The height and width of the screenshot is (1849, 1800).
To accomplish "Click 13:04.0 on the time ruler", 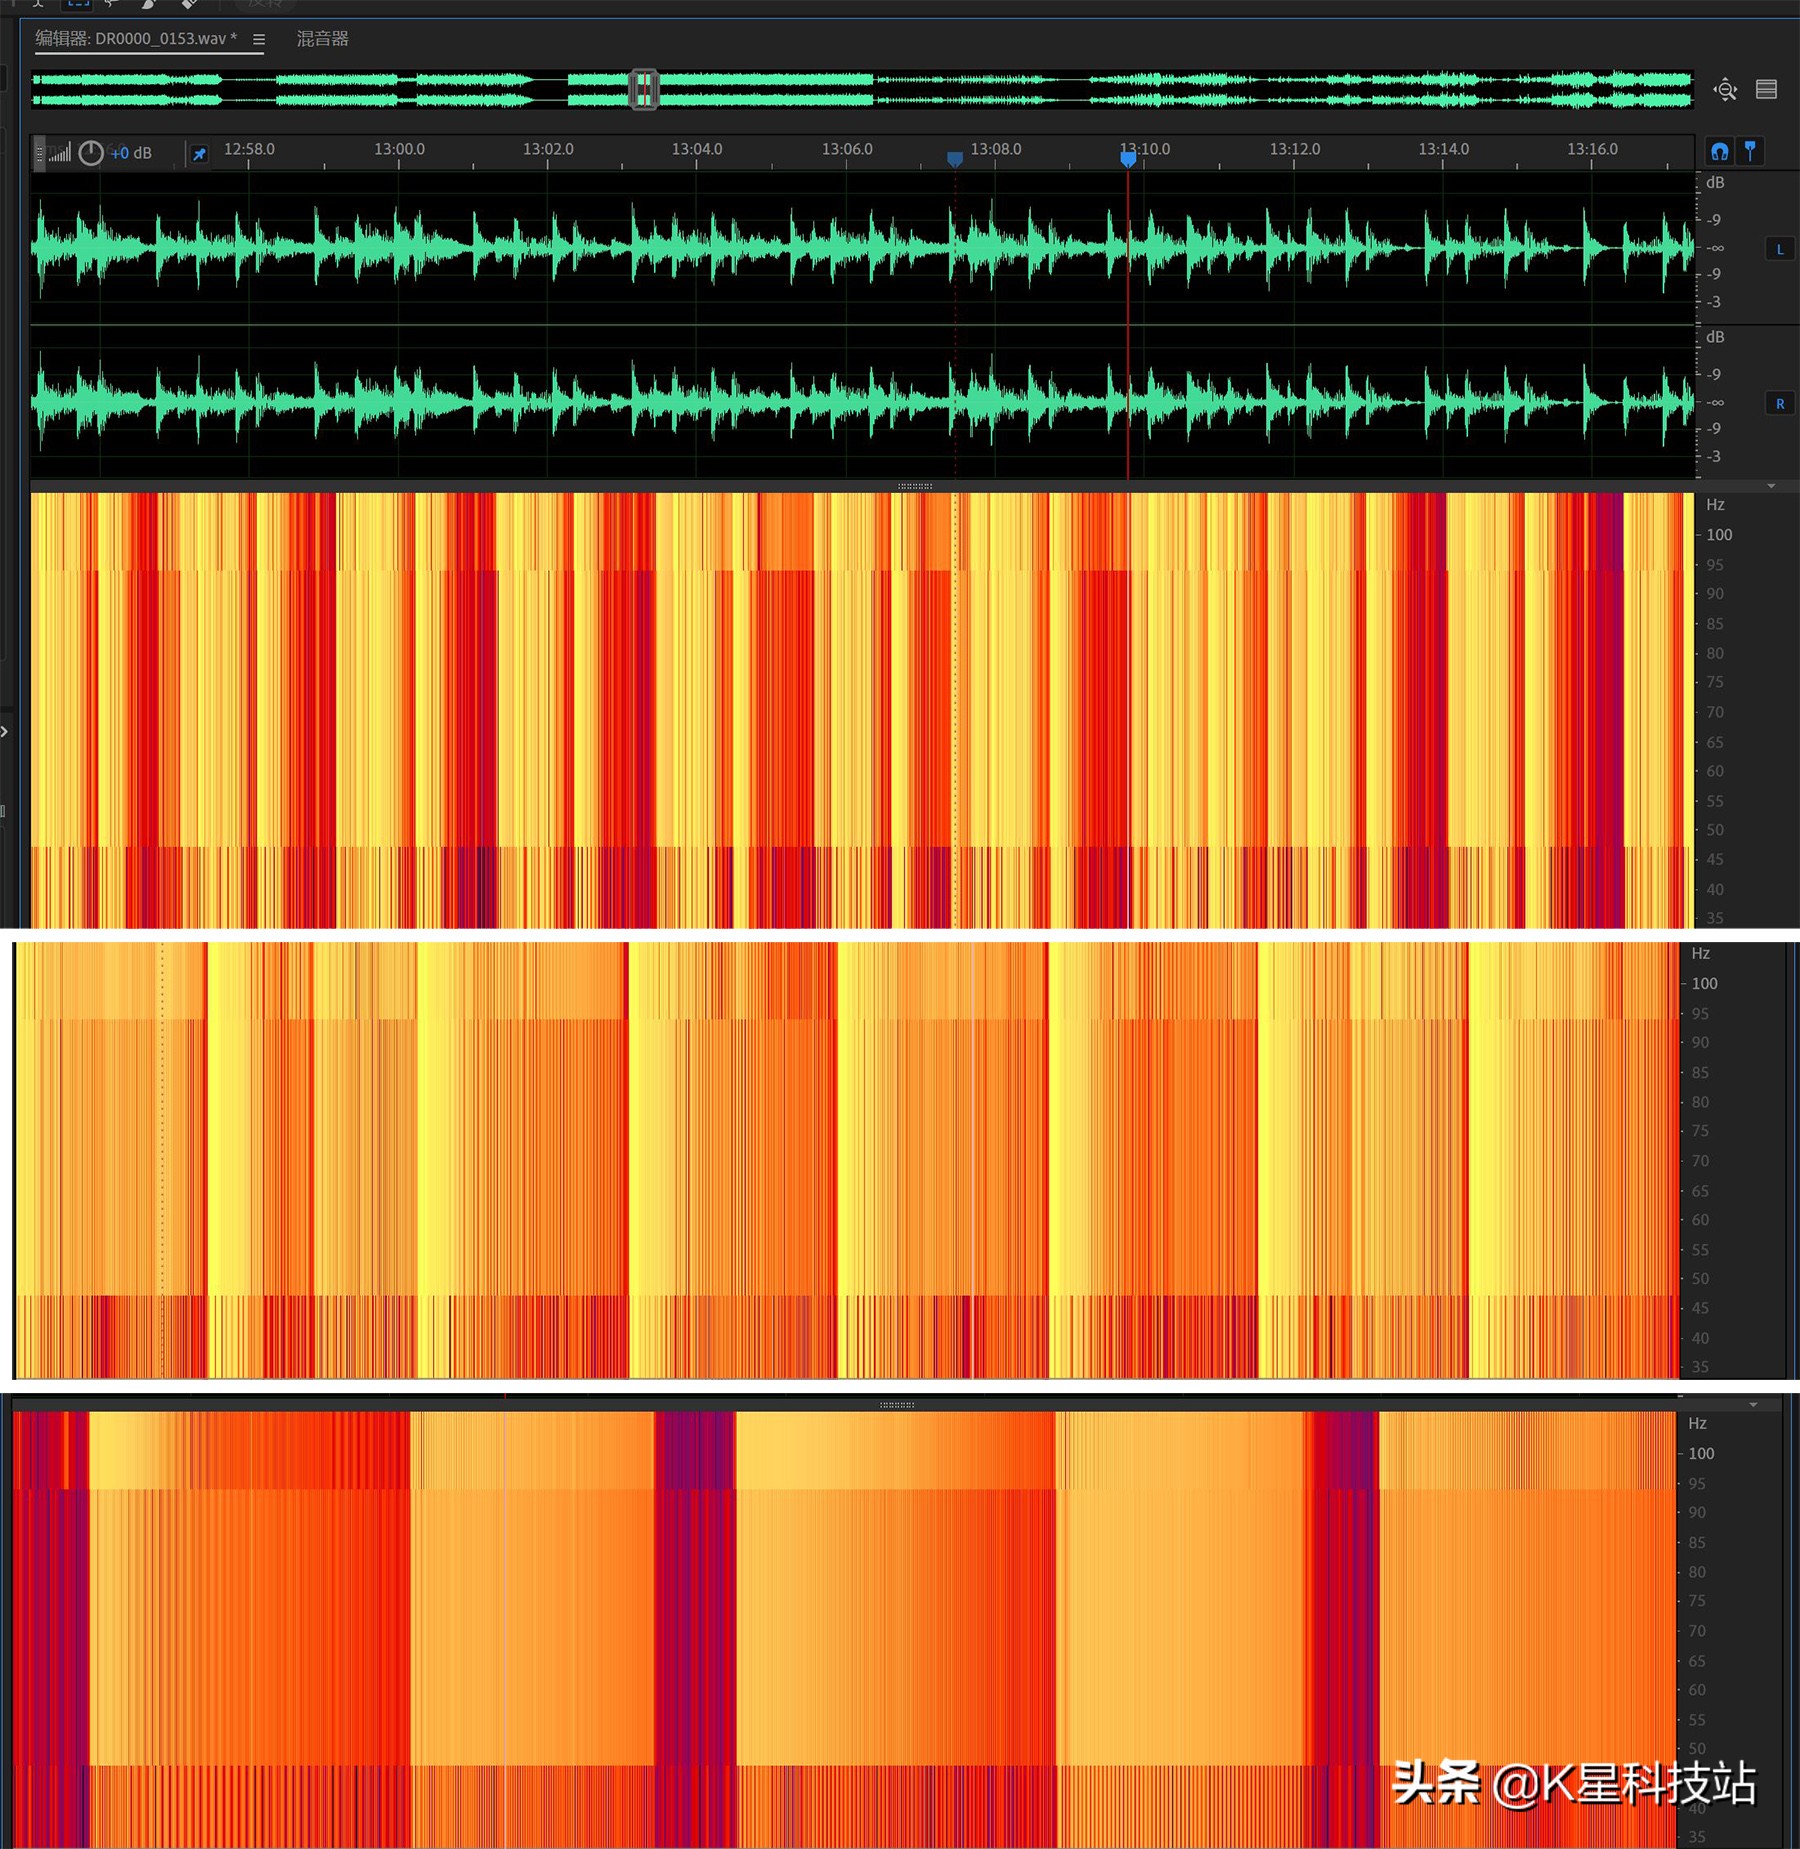I will [x=697, y=149].
